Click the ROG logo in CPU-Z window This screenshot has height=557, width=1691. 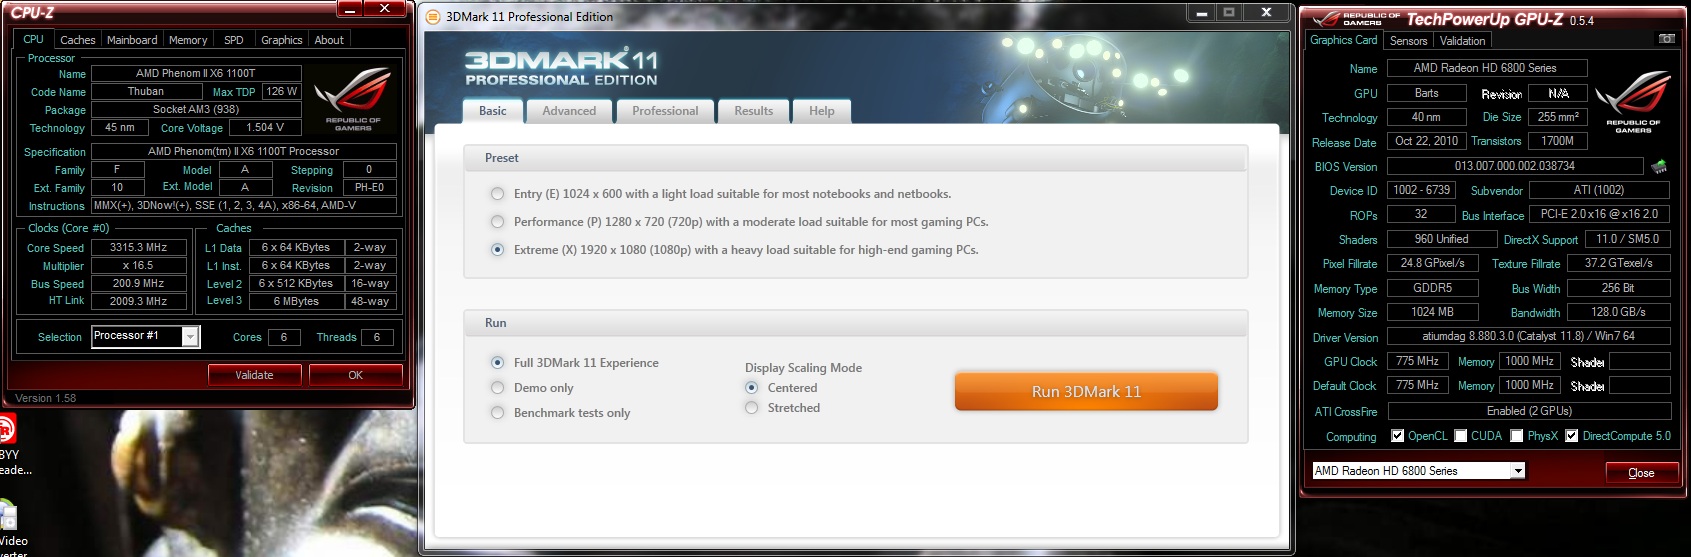coord(353,100)
